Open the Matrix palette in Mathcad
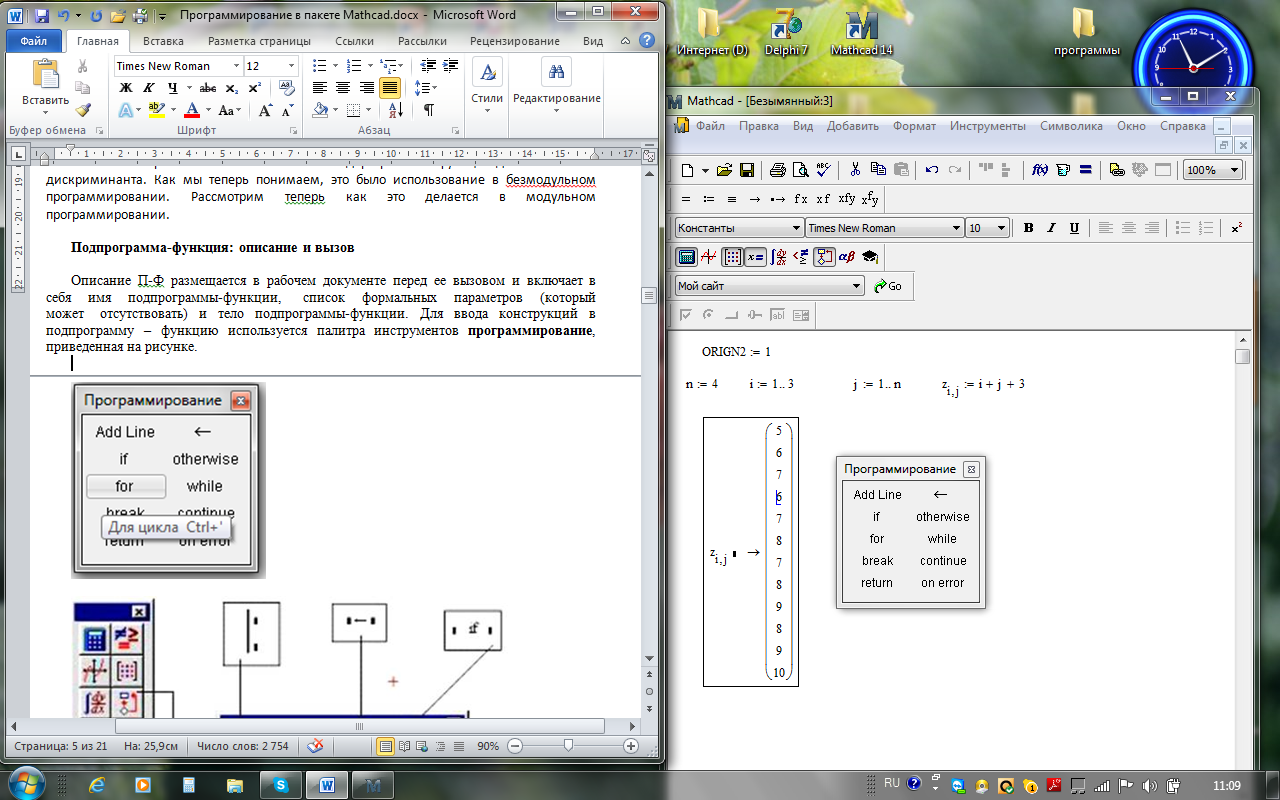The height and width of the screenshot is (800, 1280). (x=732, y=257)
